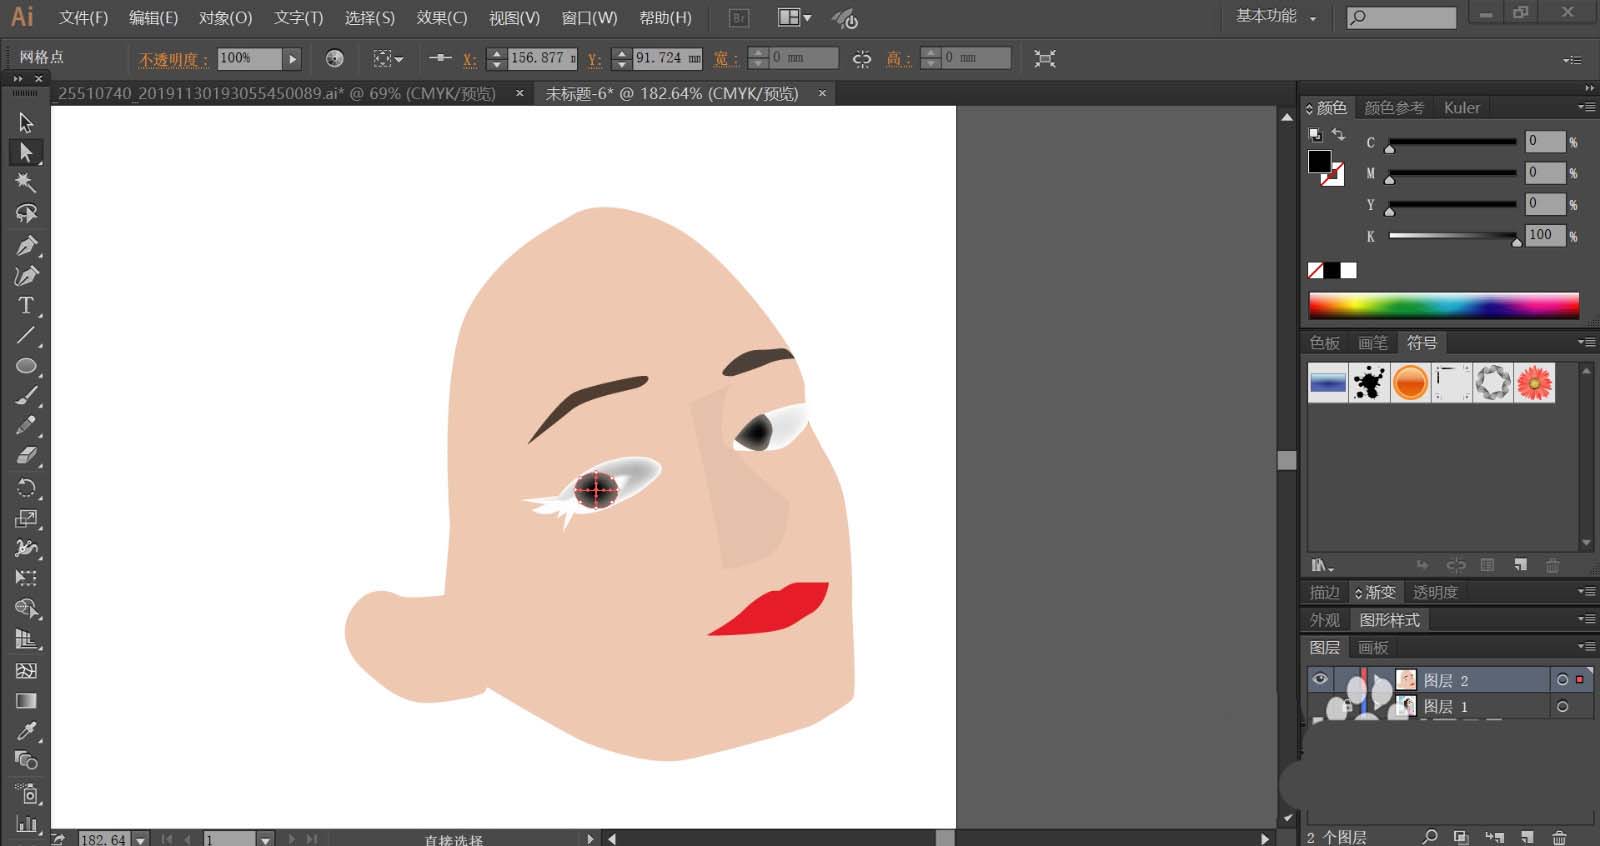Open the 效果(C) menu
Screen dimensions: 1600x846
(442, 18)
